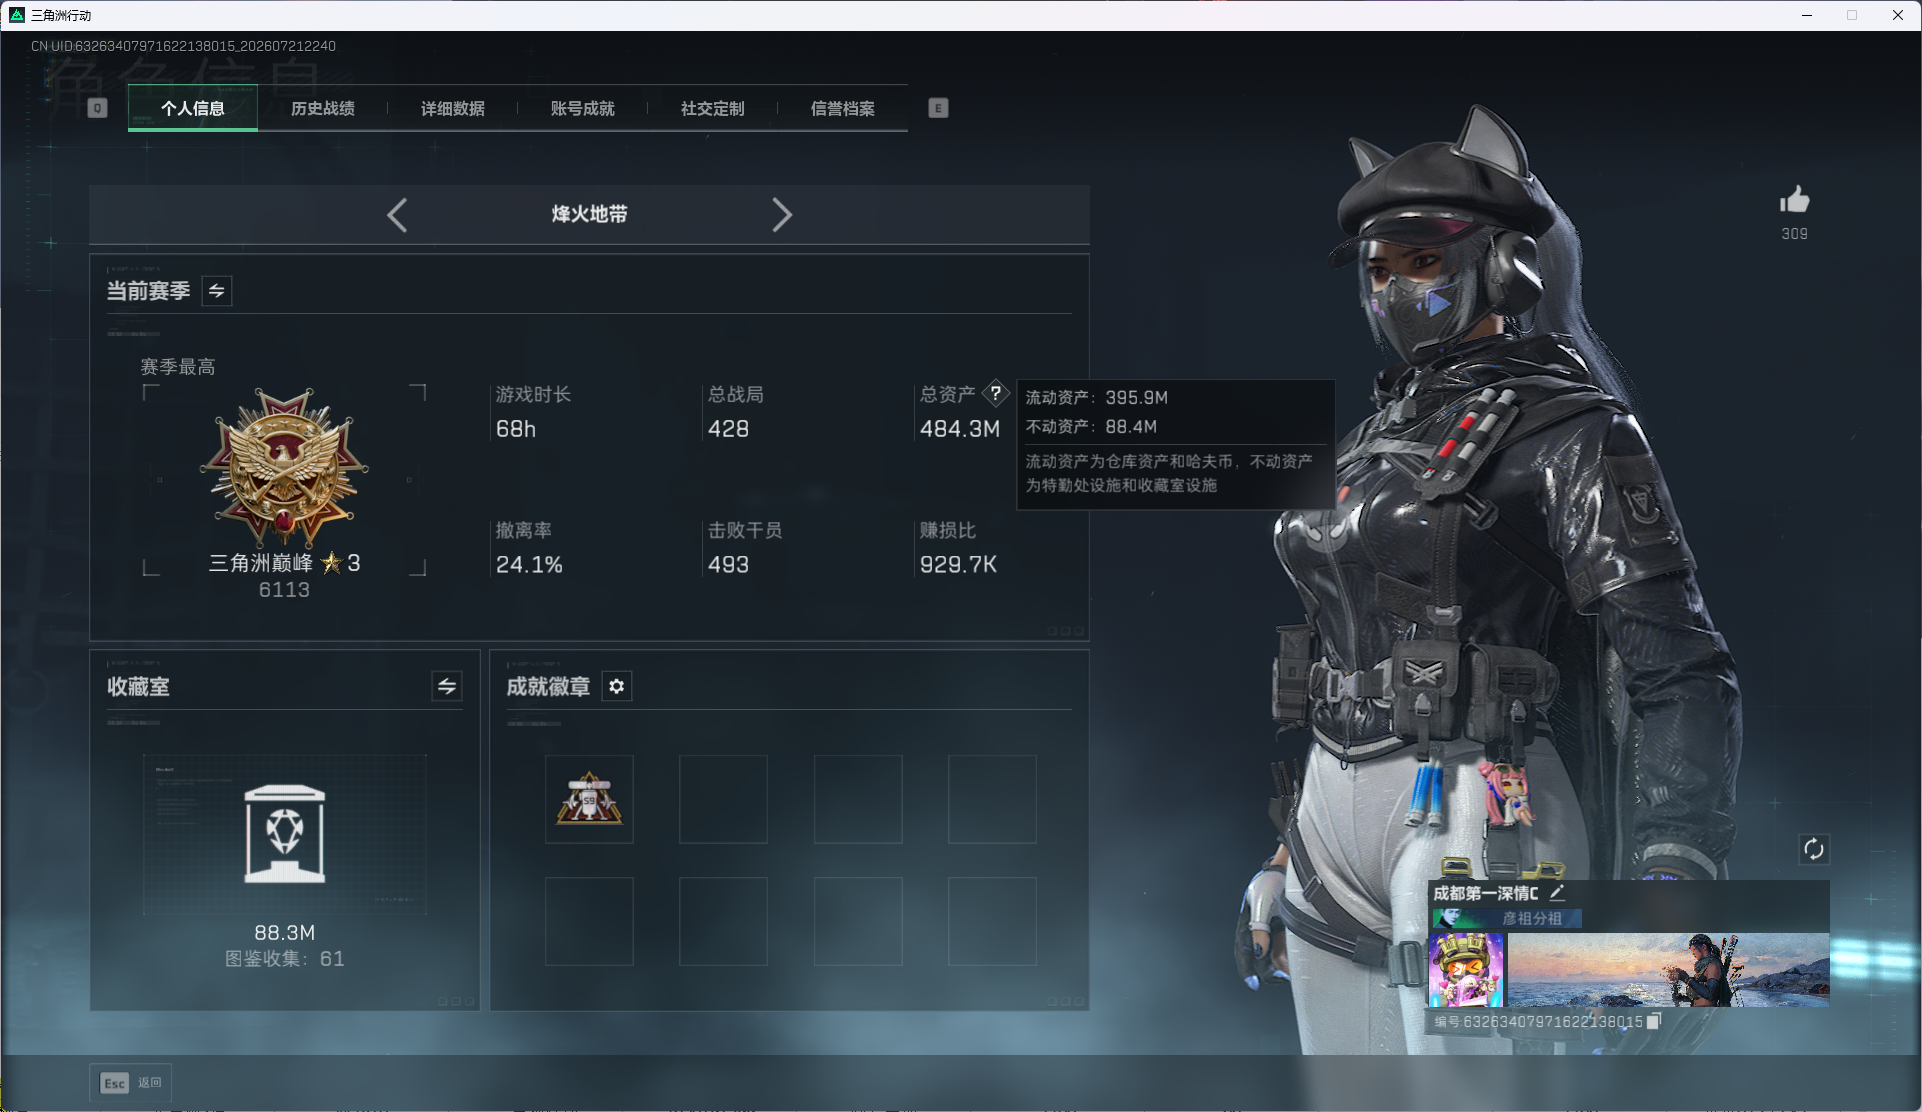
Task: Open the 信誉档案 tab
Action: [843, 108]
